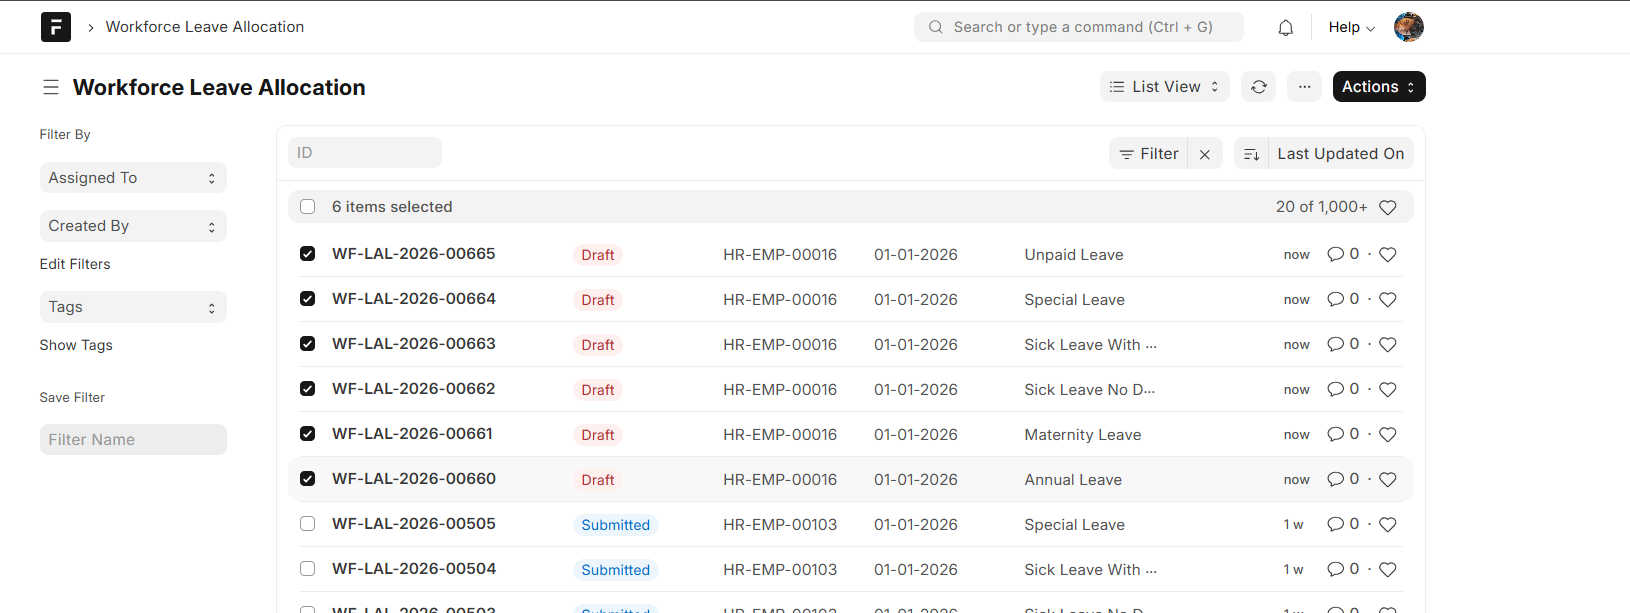Screen dimensions: 1630x613
Task: Open comments on WF-LAL-2026-00505
Action: tap(1343, 524)
